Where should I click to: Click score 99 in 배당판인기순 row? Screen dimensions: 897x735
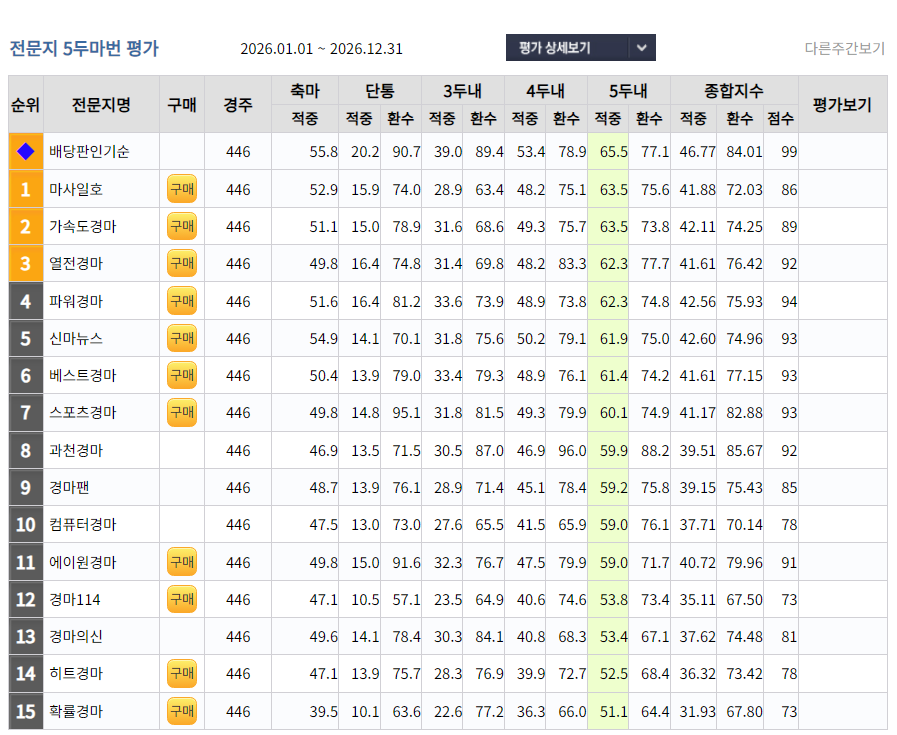point(789,152)
